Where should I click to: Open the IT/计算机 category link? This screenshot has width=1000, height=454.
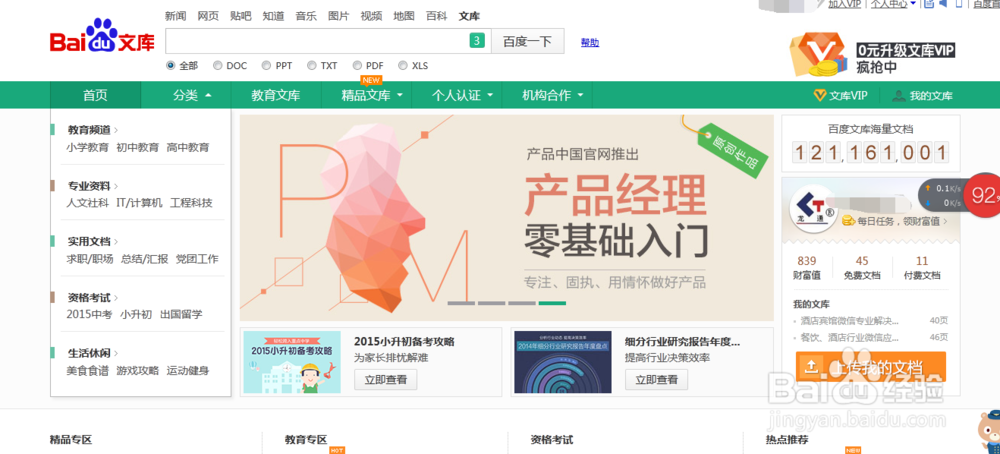coord(139,203)
